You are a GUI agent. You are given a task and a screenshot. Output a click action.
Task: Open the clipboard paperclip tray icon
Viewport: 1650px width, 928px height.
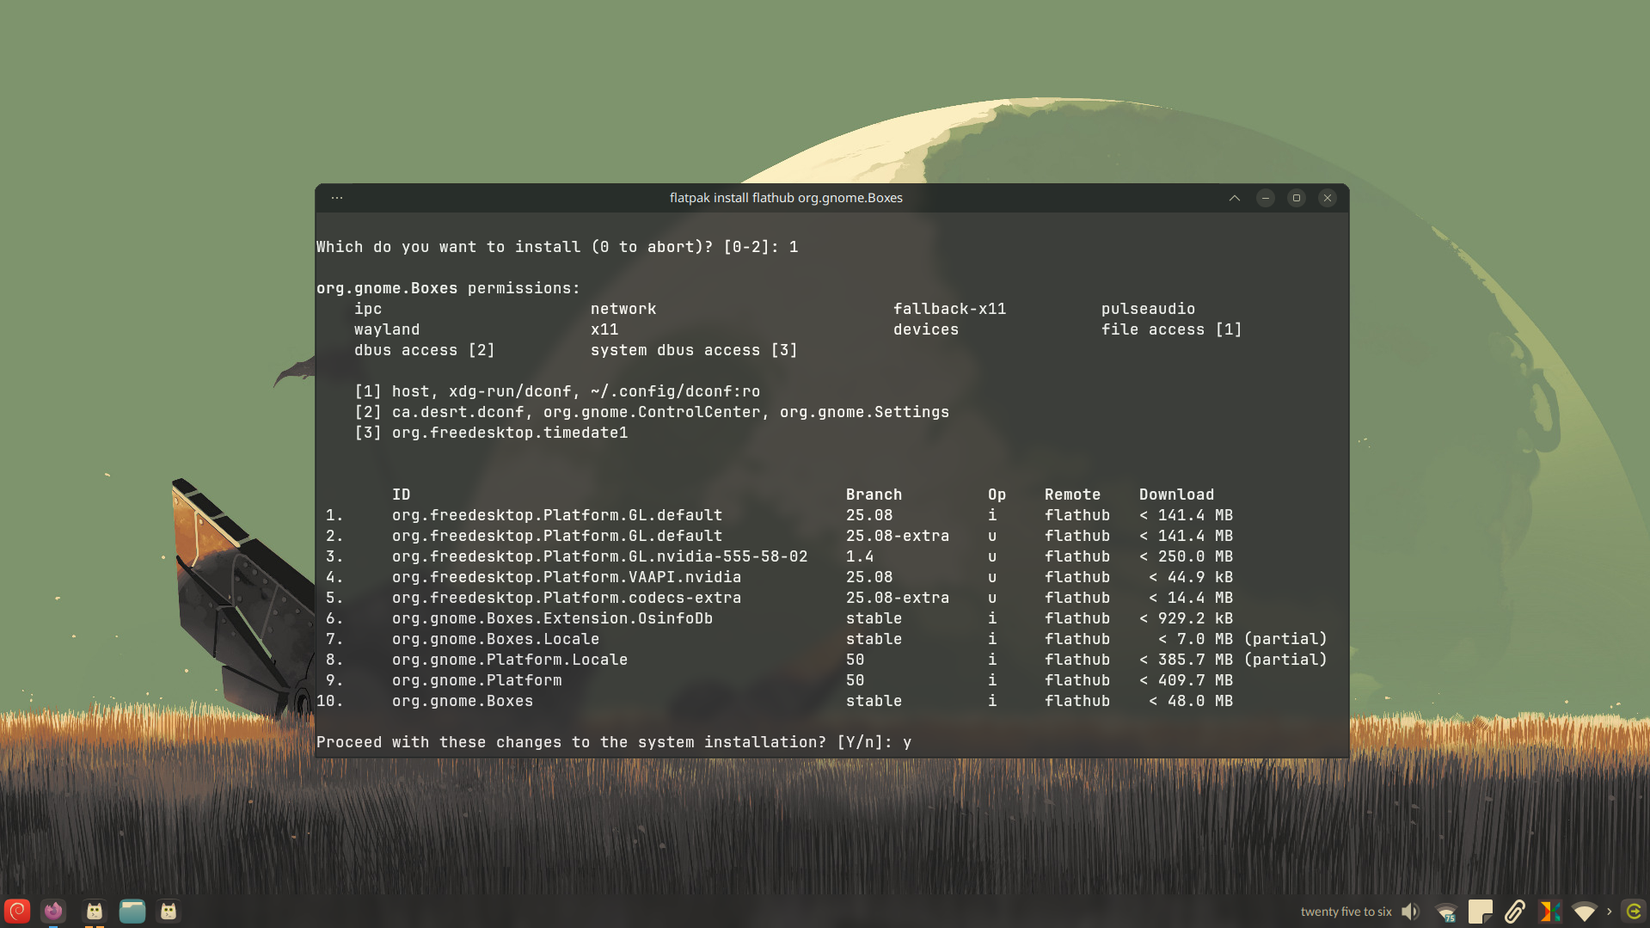coord(1515,912)
